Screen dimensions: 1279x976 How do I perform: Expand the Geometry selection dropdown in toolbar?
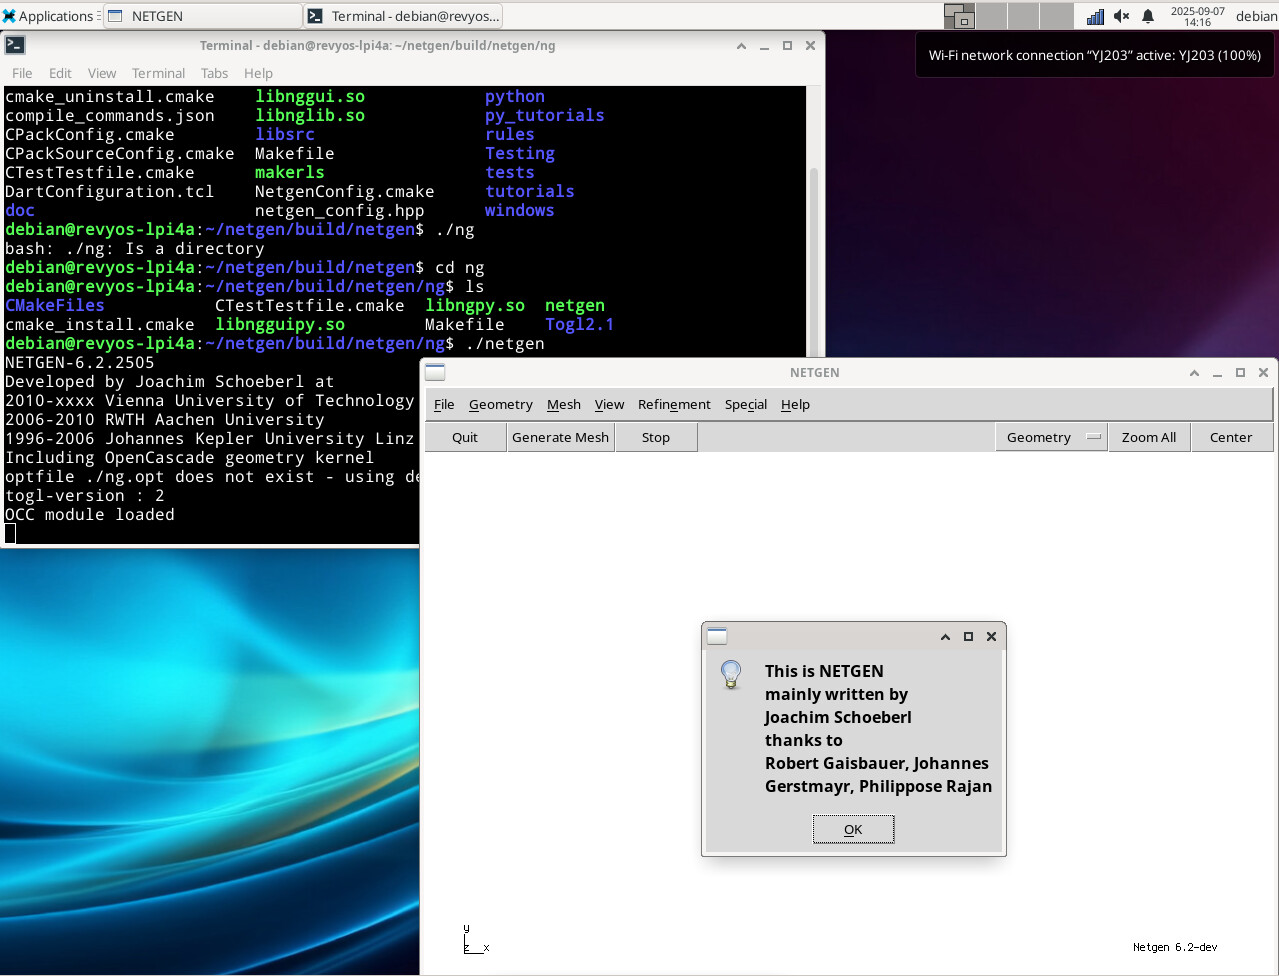pos(1051,437)
